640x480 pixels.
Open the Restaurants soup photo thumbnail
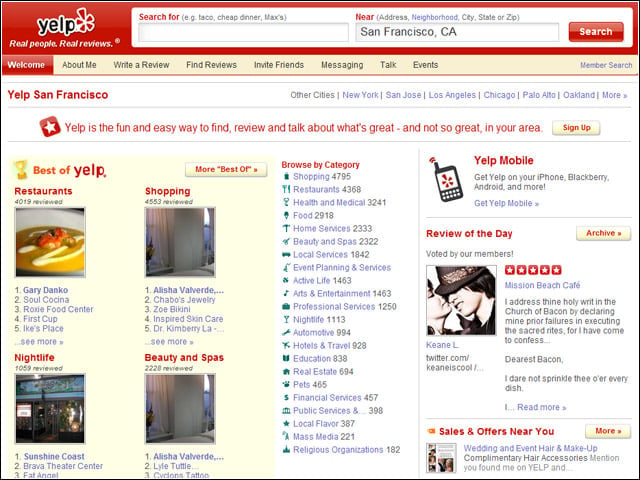coord(50,242)
